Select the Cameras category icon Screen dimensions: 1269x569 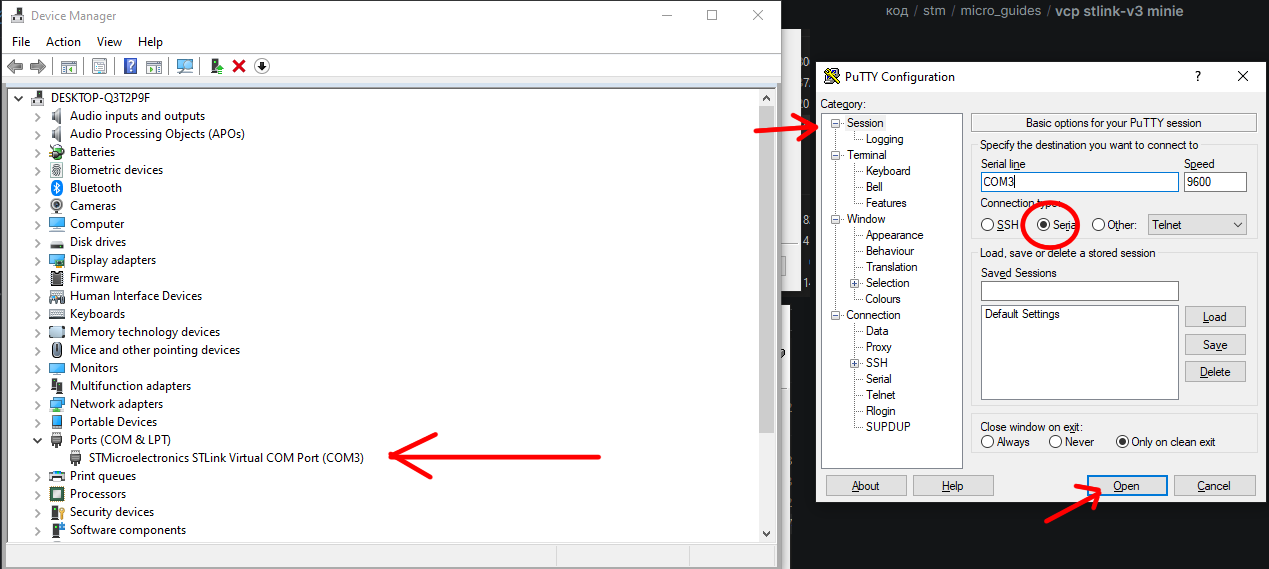tap(57, 206)
